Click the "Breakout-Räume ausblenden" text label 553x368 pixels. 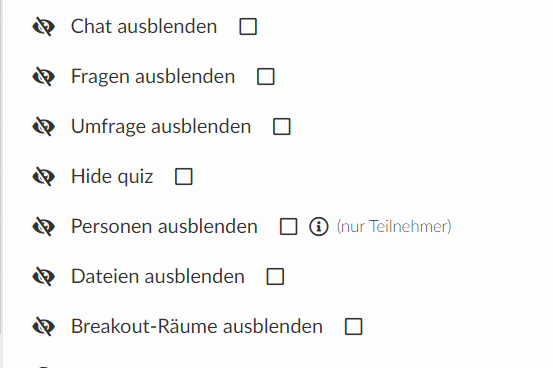(197, 326)
